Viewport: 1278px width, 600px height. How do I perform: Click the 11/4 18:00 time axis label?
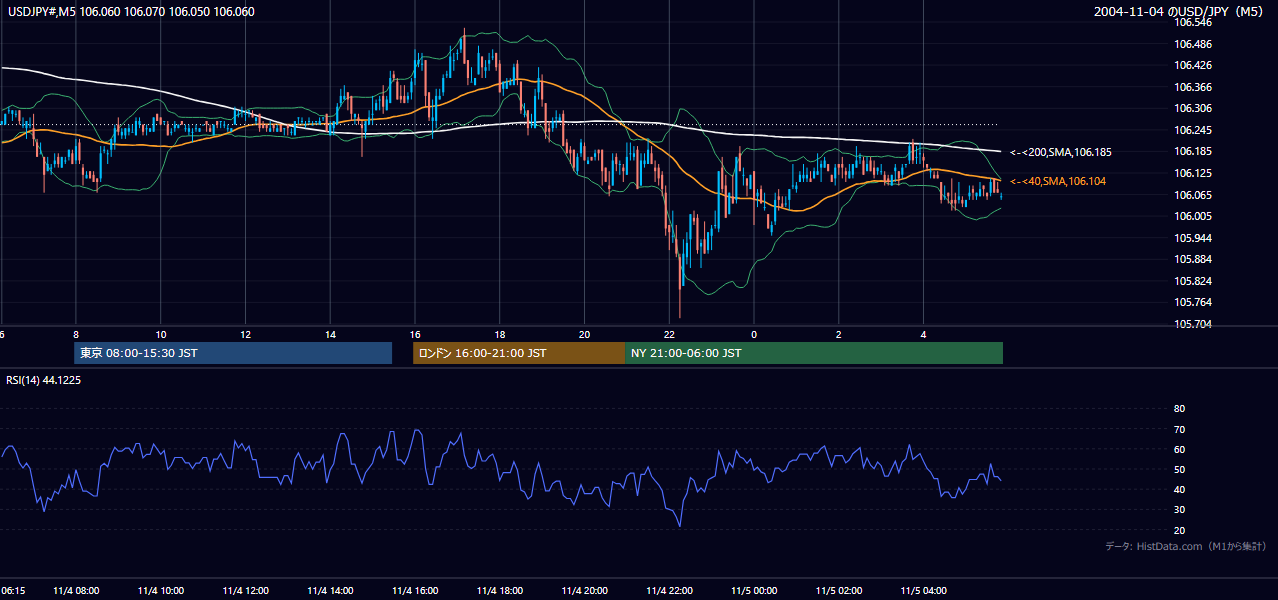pos(500,590)
